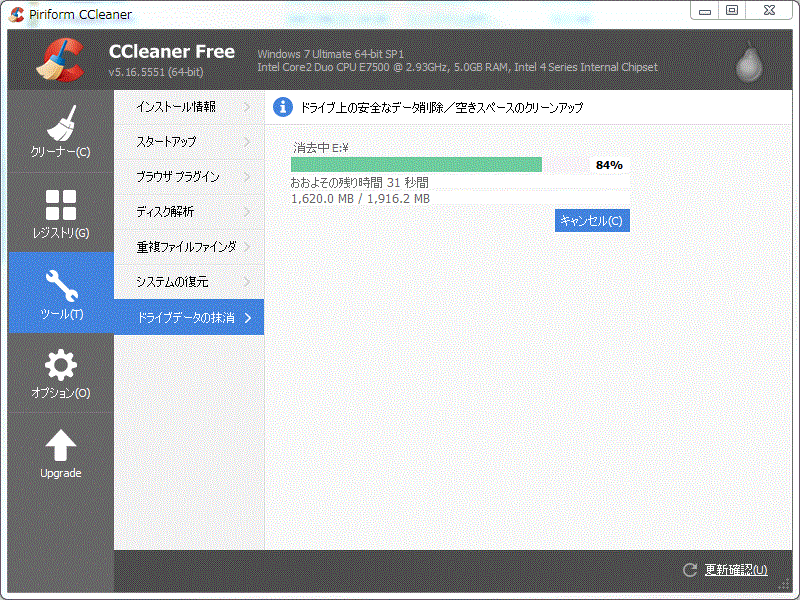Open the スタートアップ tab
Viewport: 800px width, 600px height.
coord(189,142)
